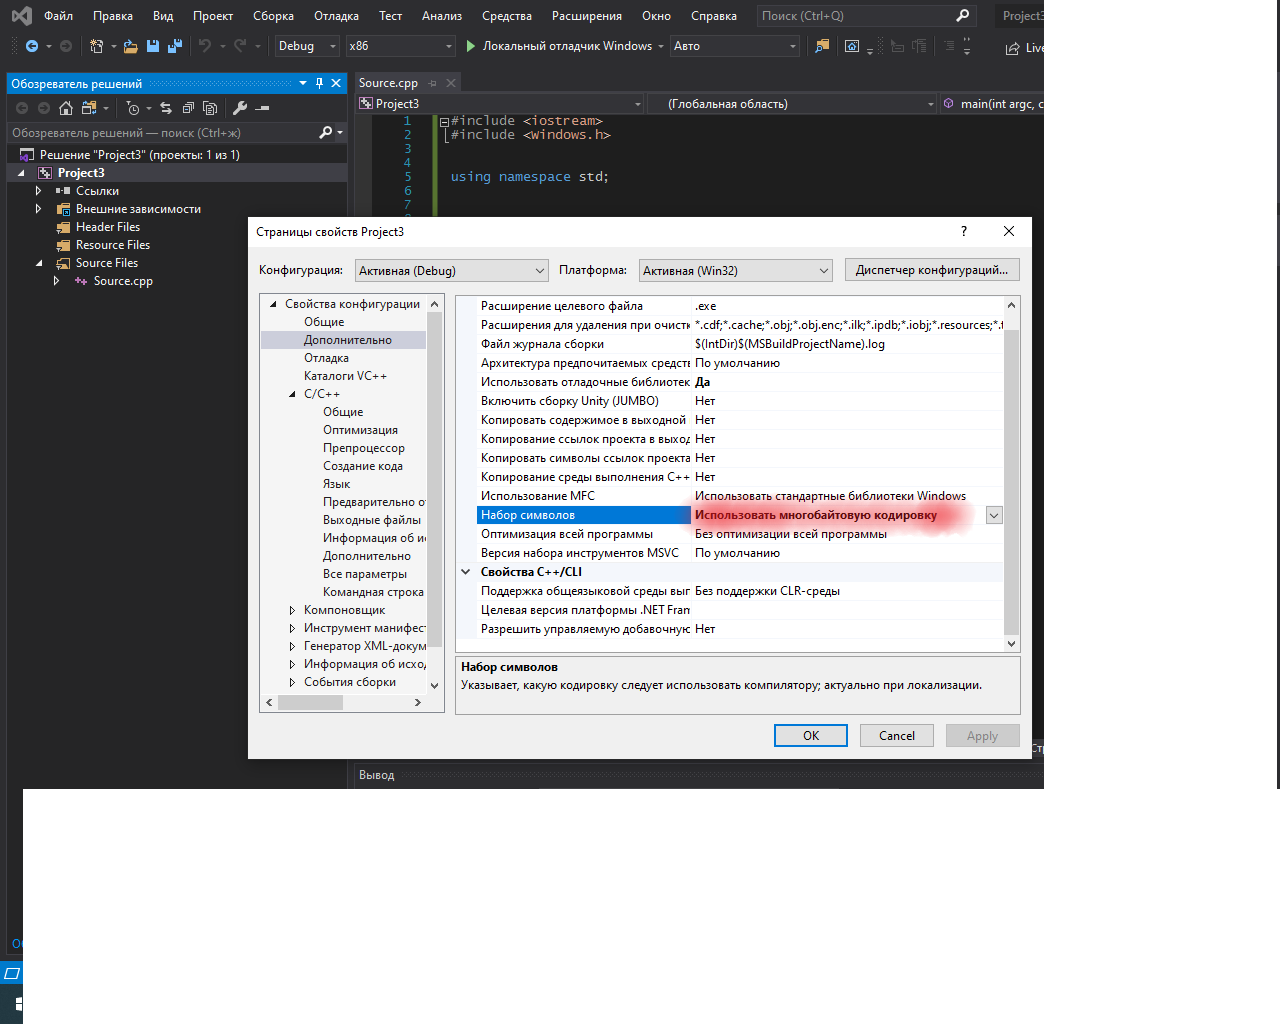Open the Конфигурация combo box
This screenshot has width=1280, height=1024.
coord(452,270)
